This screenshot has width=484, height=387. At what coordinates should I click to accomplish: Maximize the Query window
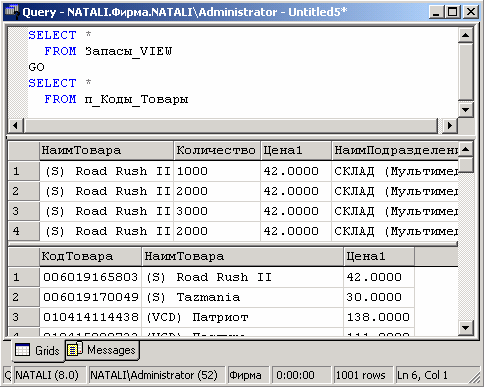(x=453, y=12)
